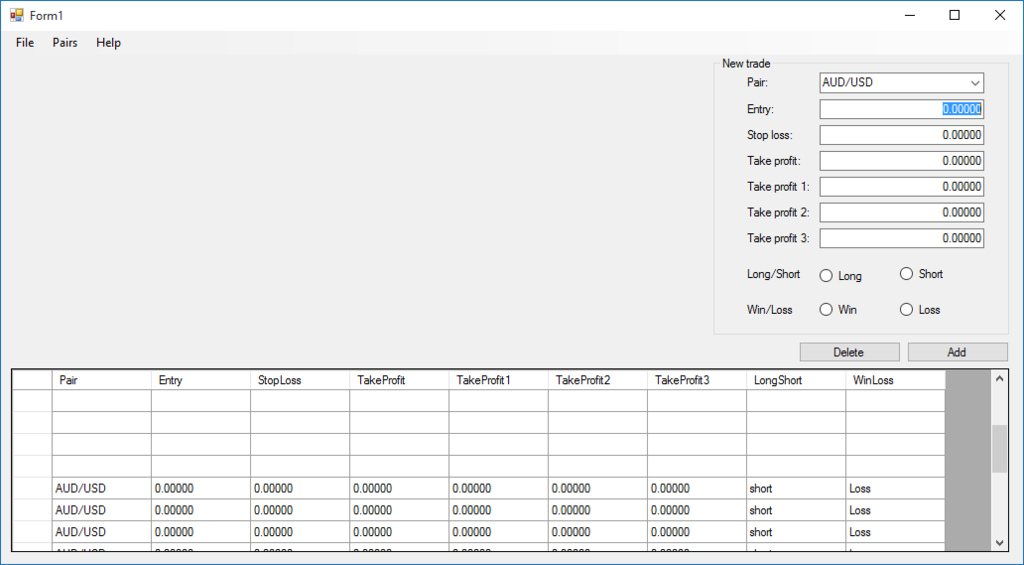1024x565 pixels.
Task: Click the scrollbar up arrow in grid
Action: pos(999,379)
